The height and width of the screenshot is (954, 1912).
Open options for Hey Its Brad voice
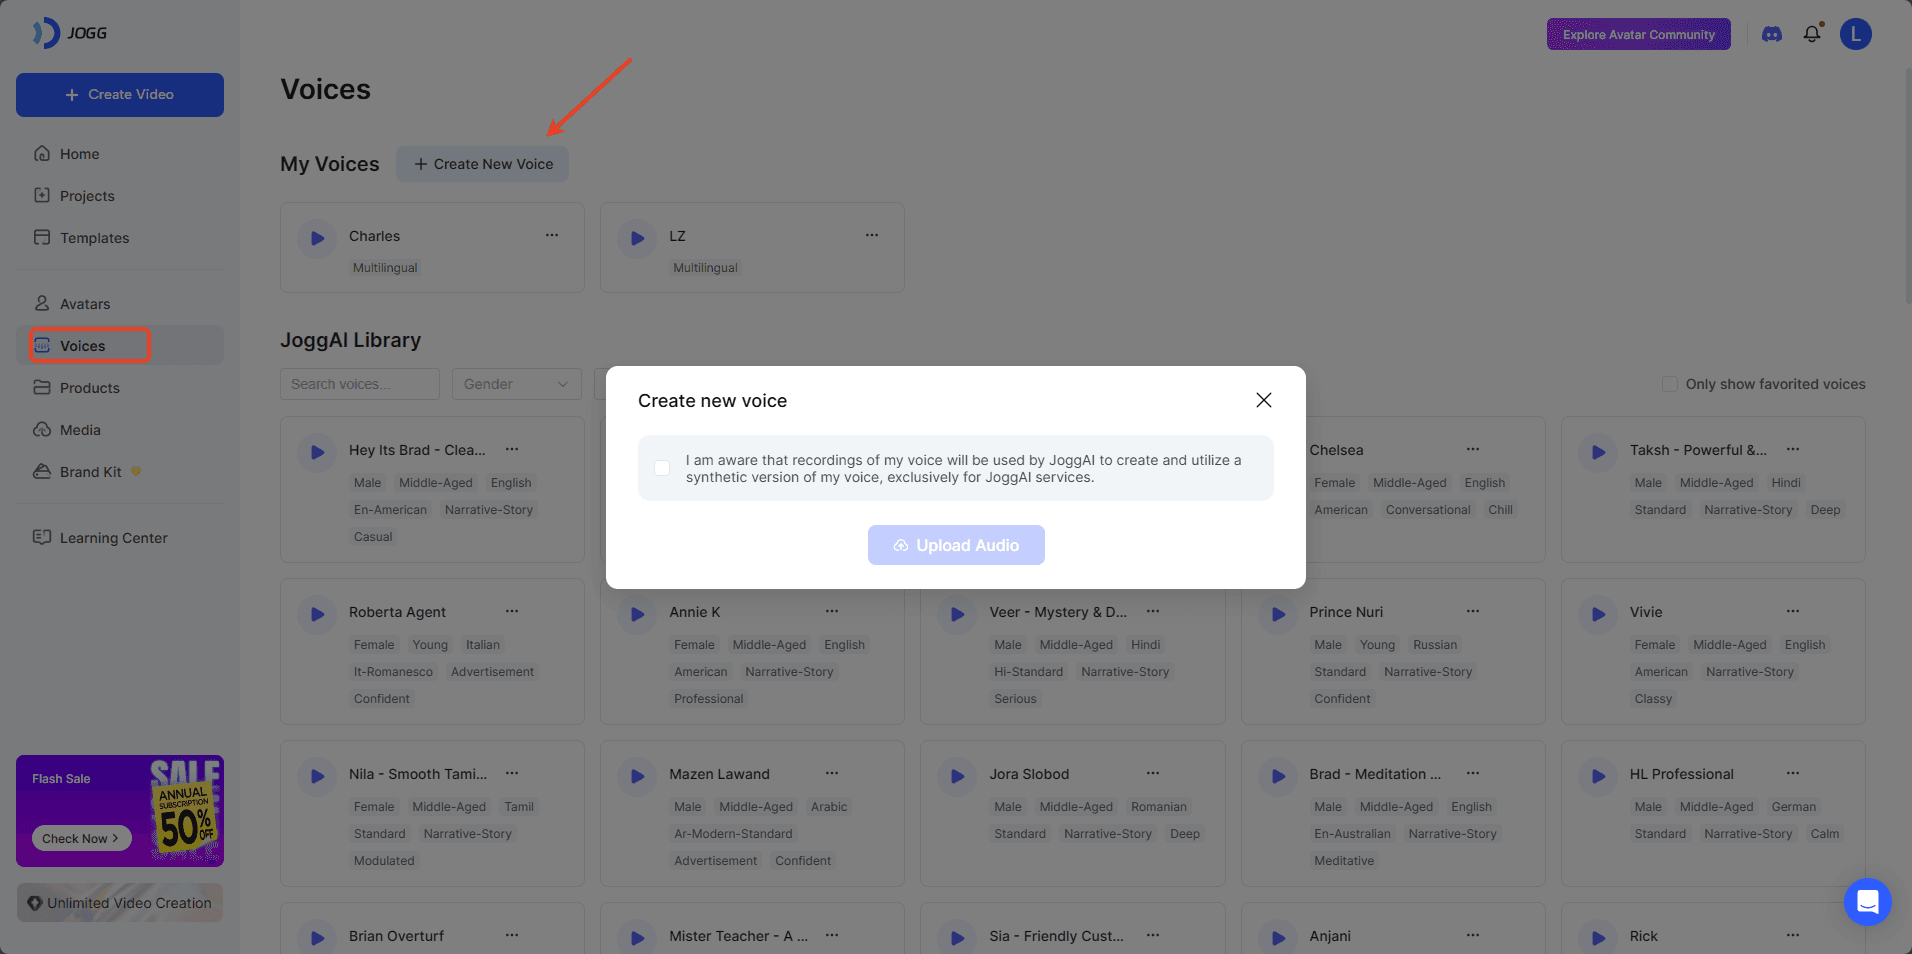click(512, 449)
